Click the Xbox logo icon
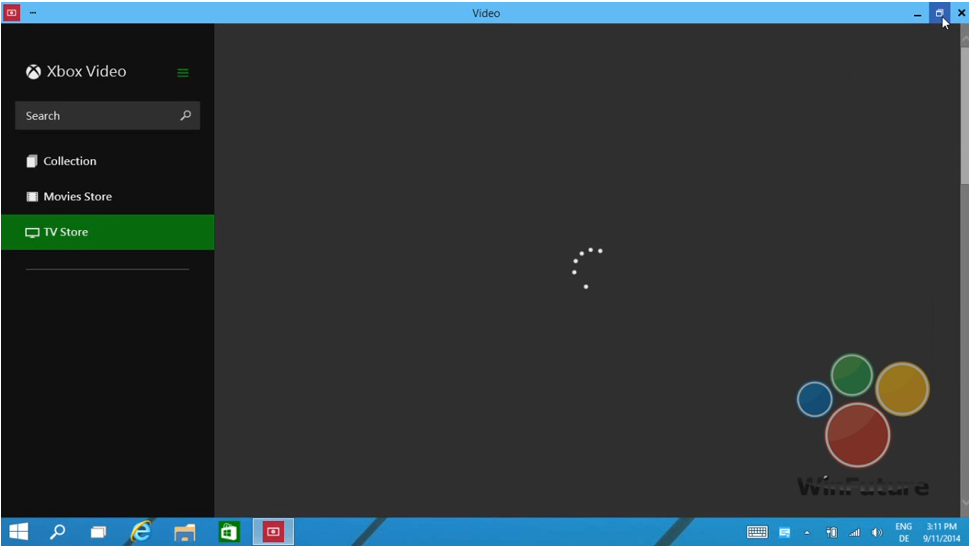Image resolution: width=969 pixels, height=551 pixels. [33, 72]
